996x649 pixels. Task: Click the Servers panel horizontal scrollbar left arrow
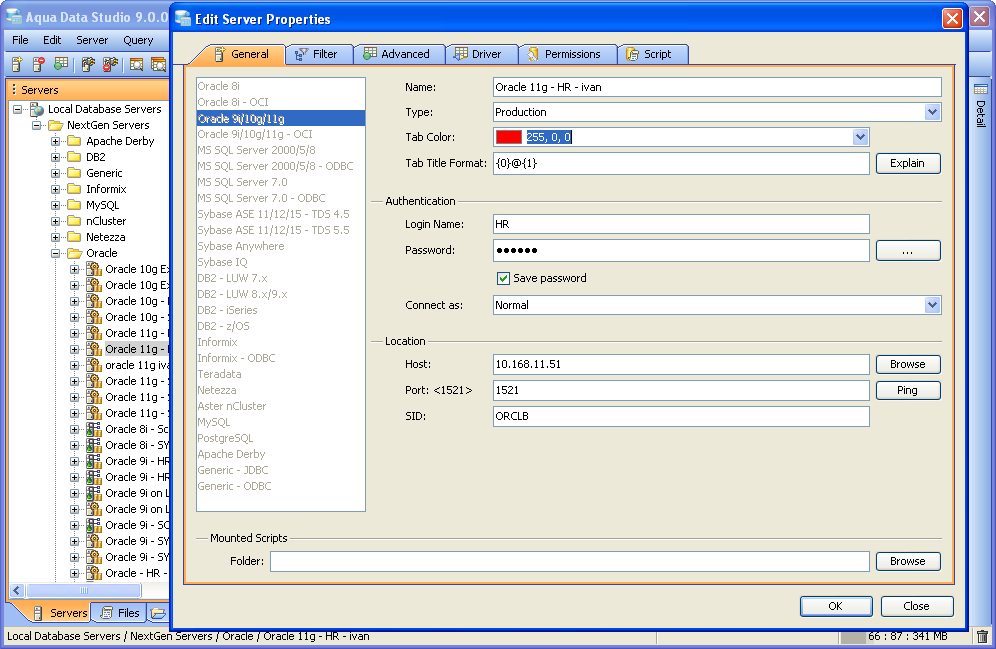point(17,591)
